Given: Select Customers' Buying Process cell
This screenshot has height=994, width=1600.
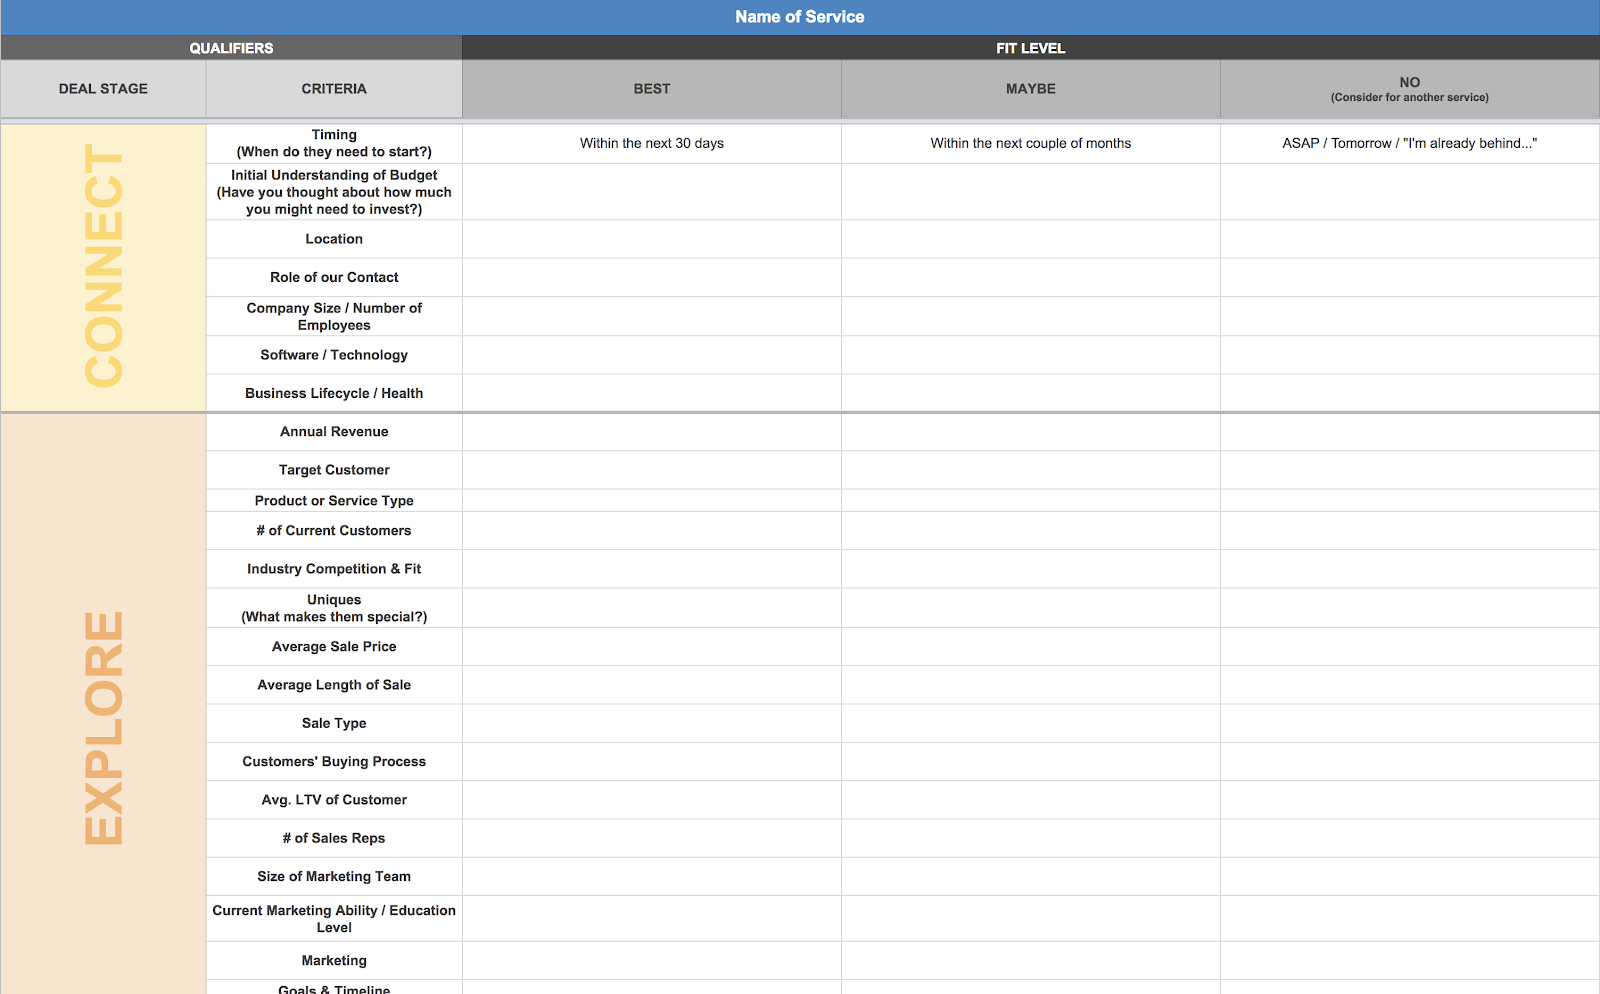Looking at the screenshot, I should (334, 762).
